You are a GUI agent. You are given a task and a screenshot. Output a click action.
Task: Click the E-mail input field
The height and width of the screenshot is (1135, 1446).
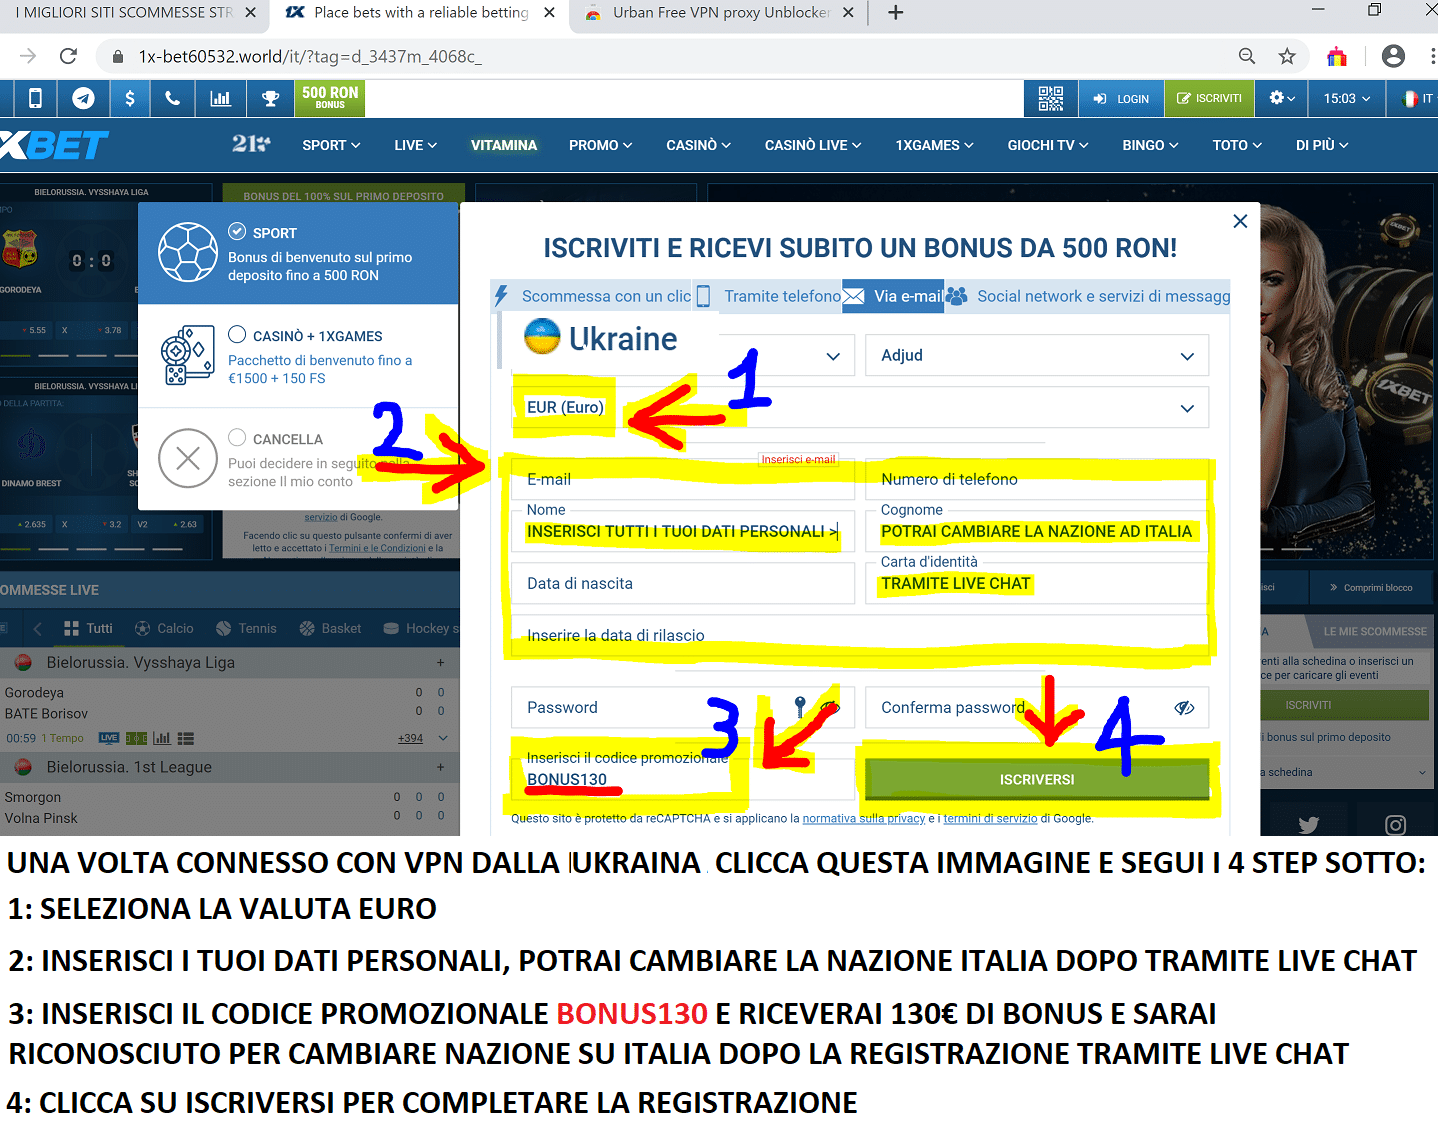[x=683, y=480]
